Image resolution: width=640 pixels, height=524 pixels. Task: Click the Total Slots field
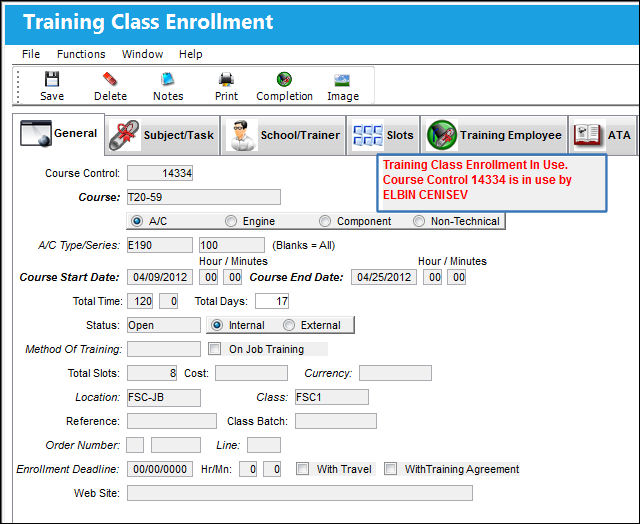pyautogui.click(x=152, y=373)
